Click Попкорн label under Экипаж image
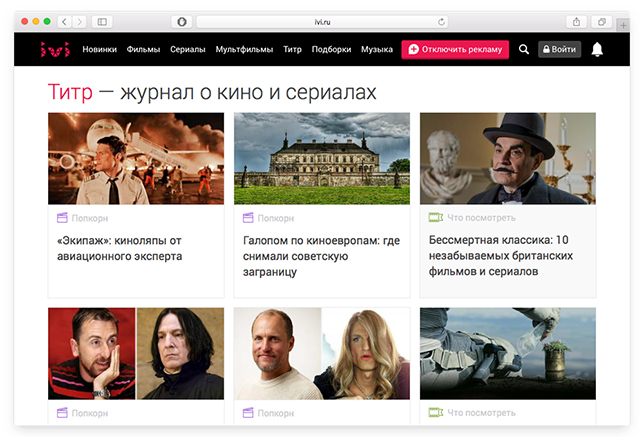Viewport: 644px width, 437px height. (x=90, y=218)
